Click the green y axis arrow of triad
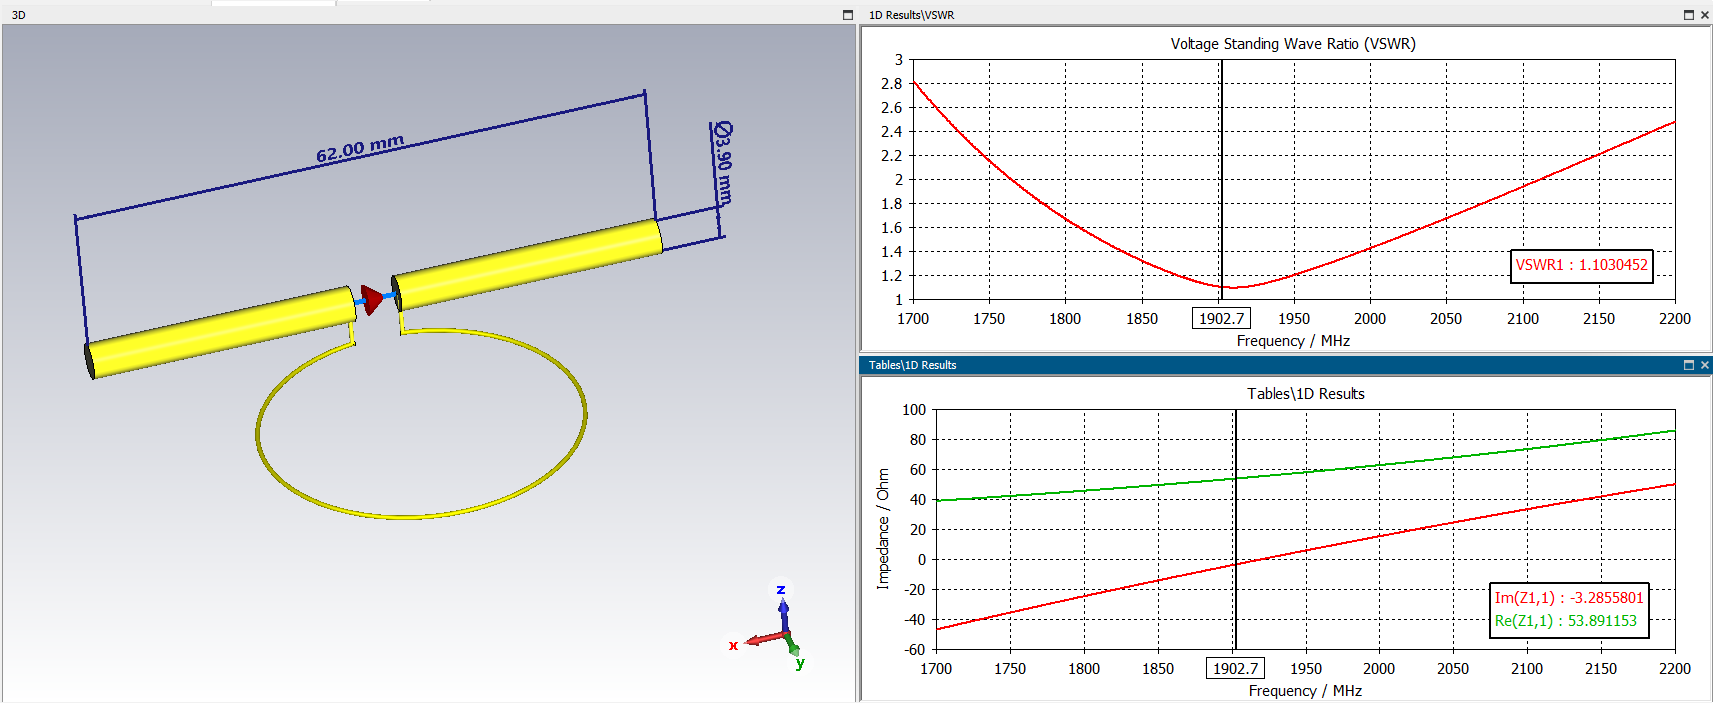The height and width of the screenshot is (703, 1713). (792, 645)
